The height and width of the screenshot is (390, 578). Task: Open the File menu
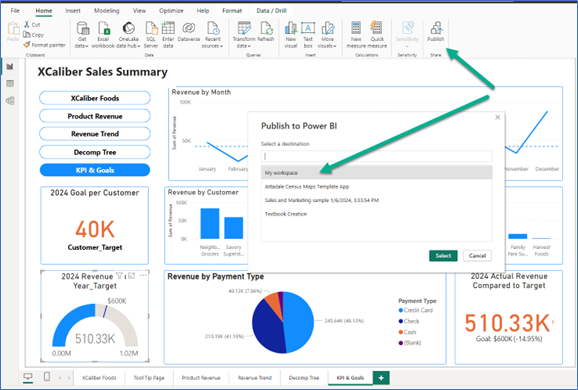pos(15,11)
